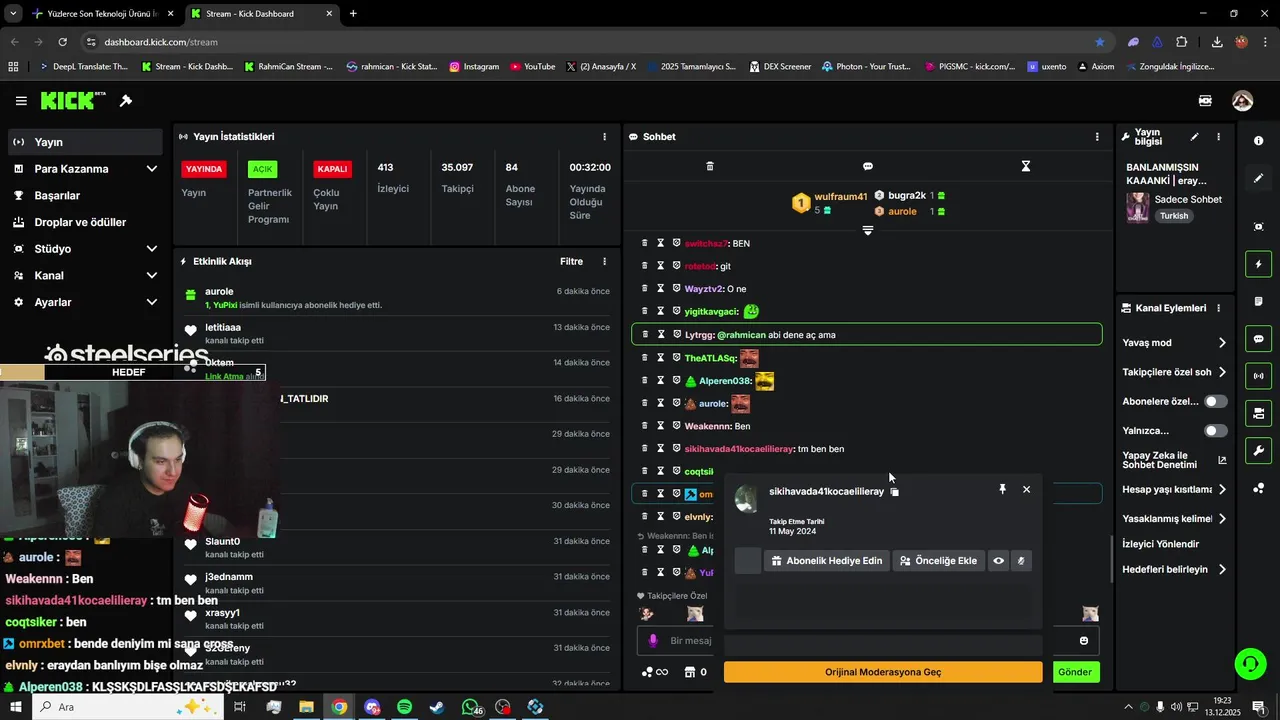The height and width of the screenshot is (720, 1280).
Task: Open Kanal Eylemleri three-dot menu
Action: pyautogui.click(x=1218, y=308)
